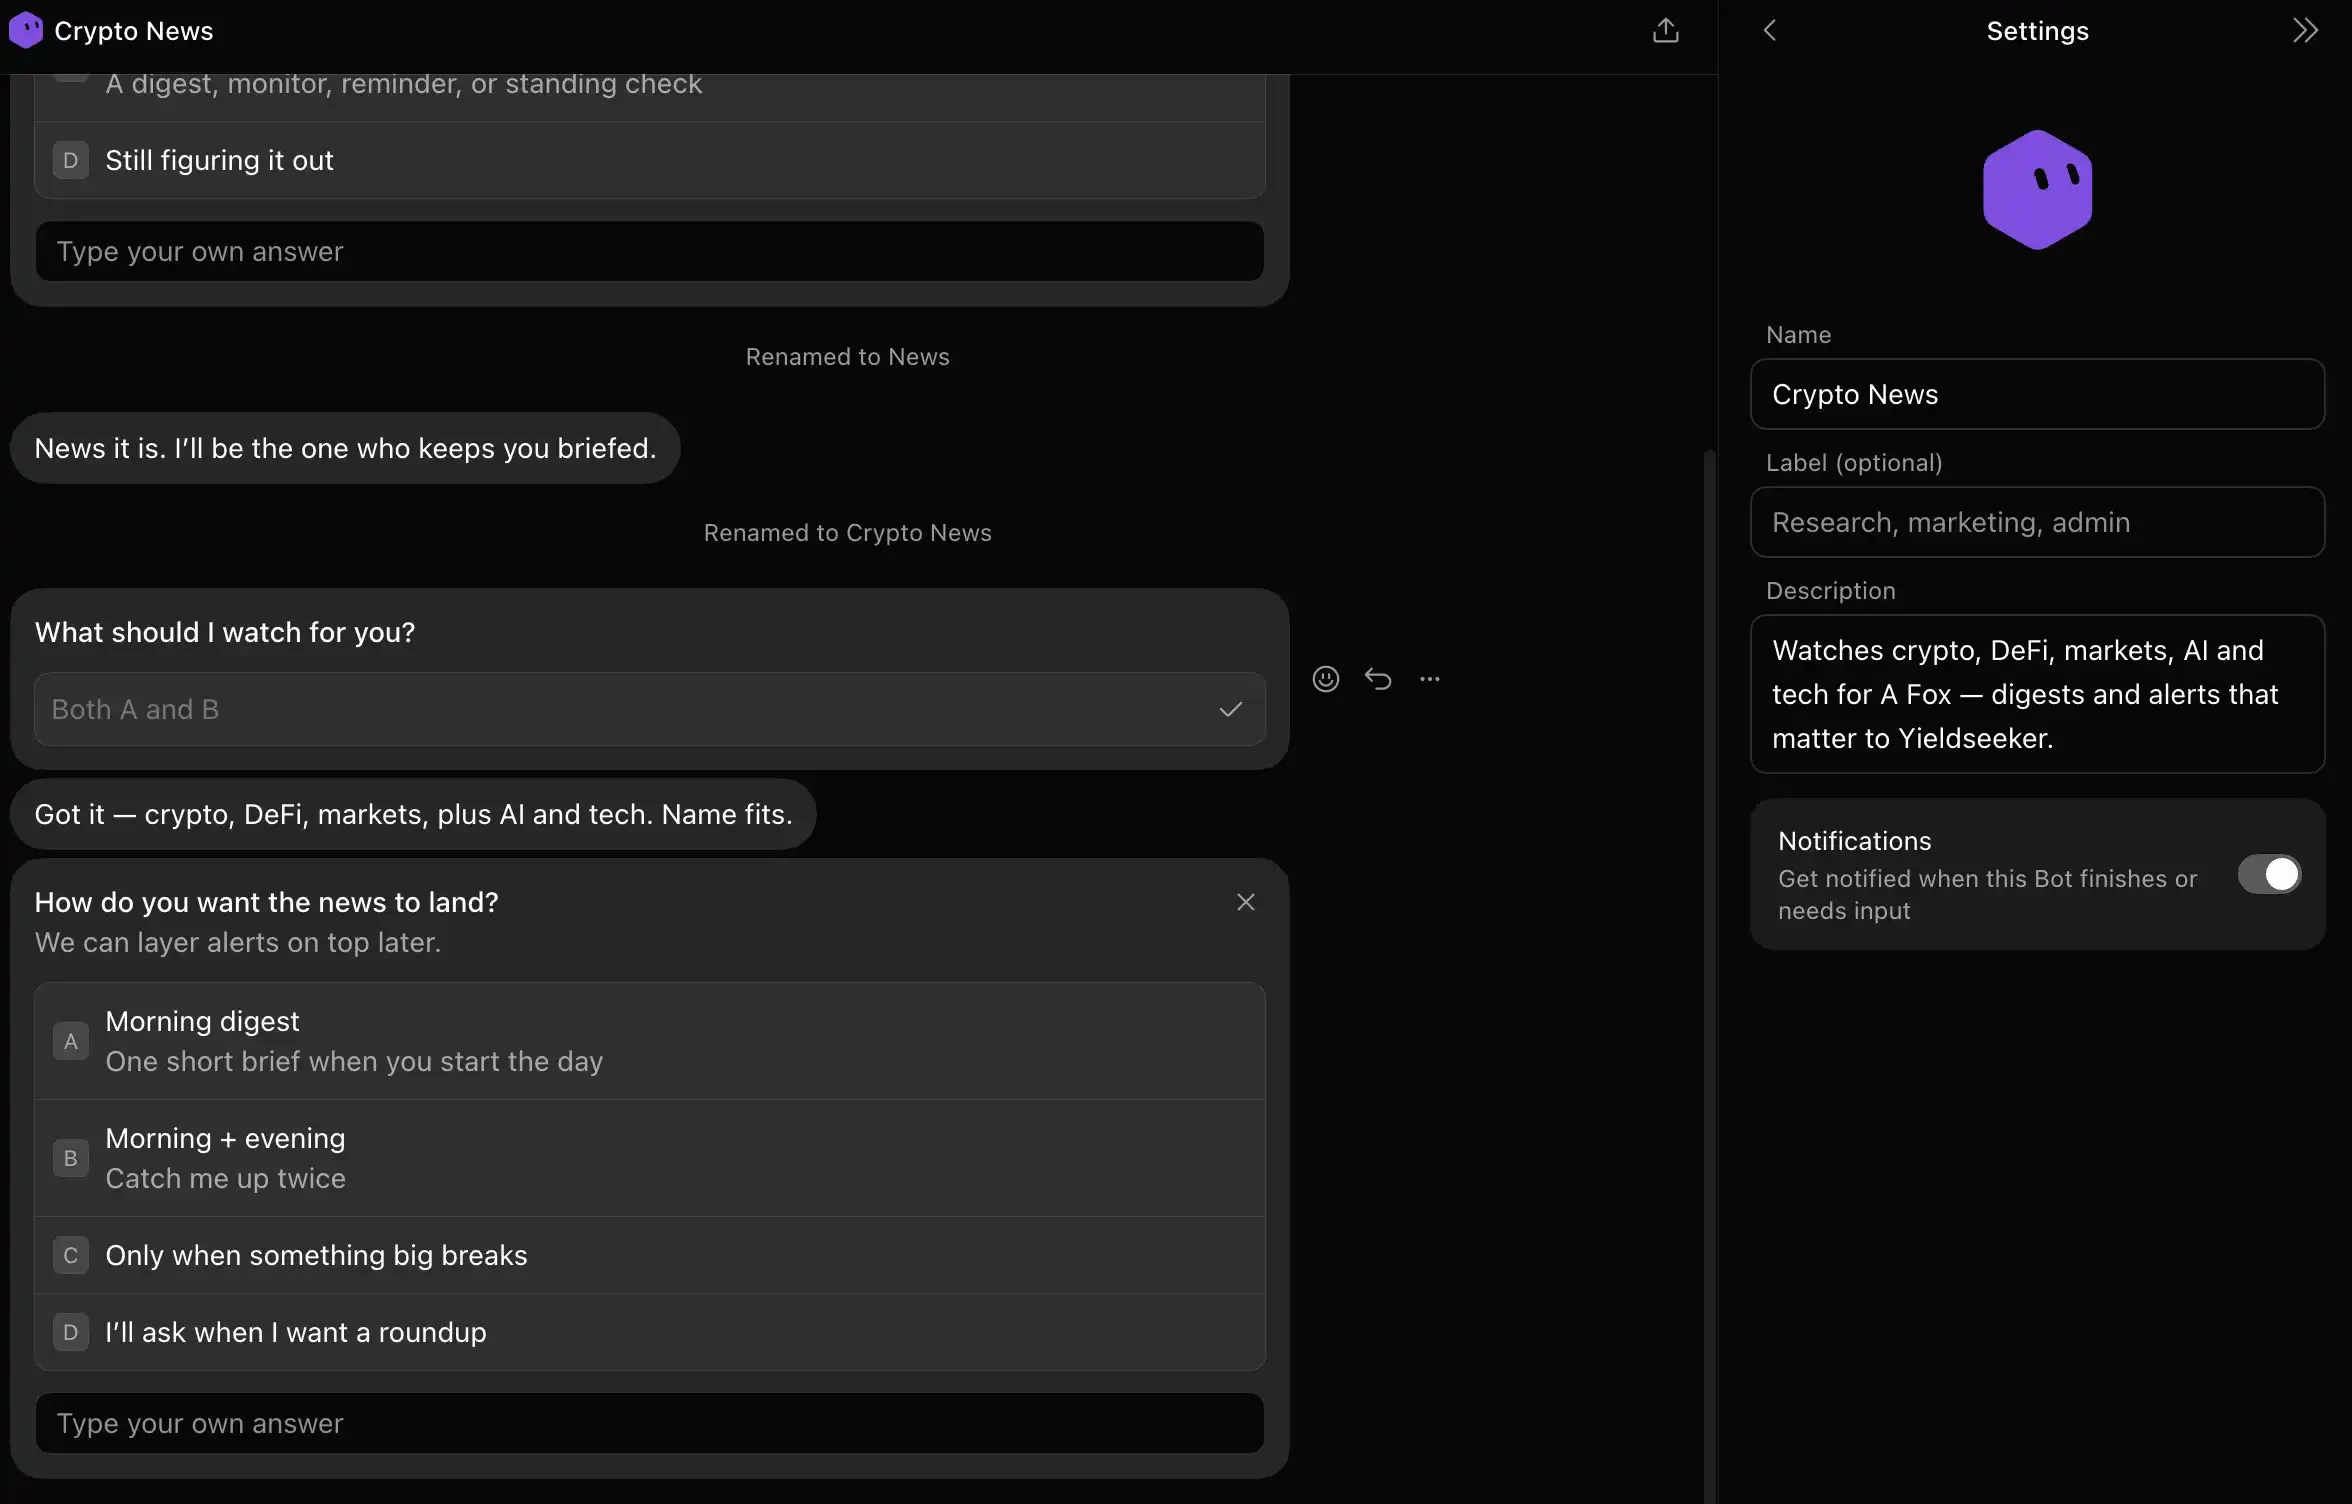Edit the Description text area
Viewport: 2352px width, 1504px height.
tap(2037, 694)
